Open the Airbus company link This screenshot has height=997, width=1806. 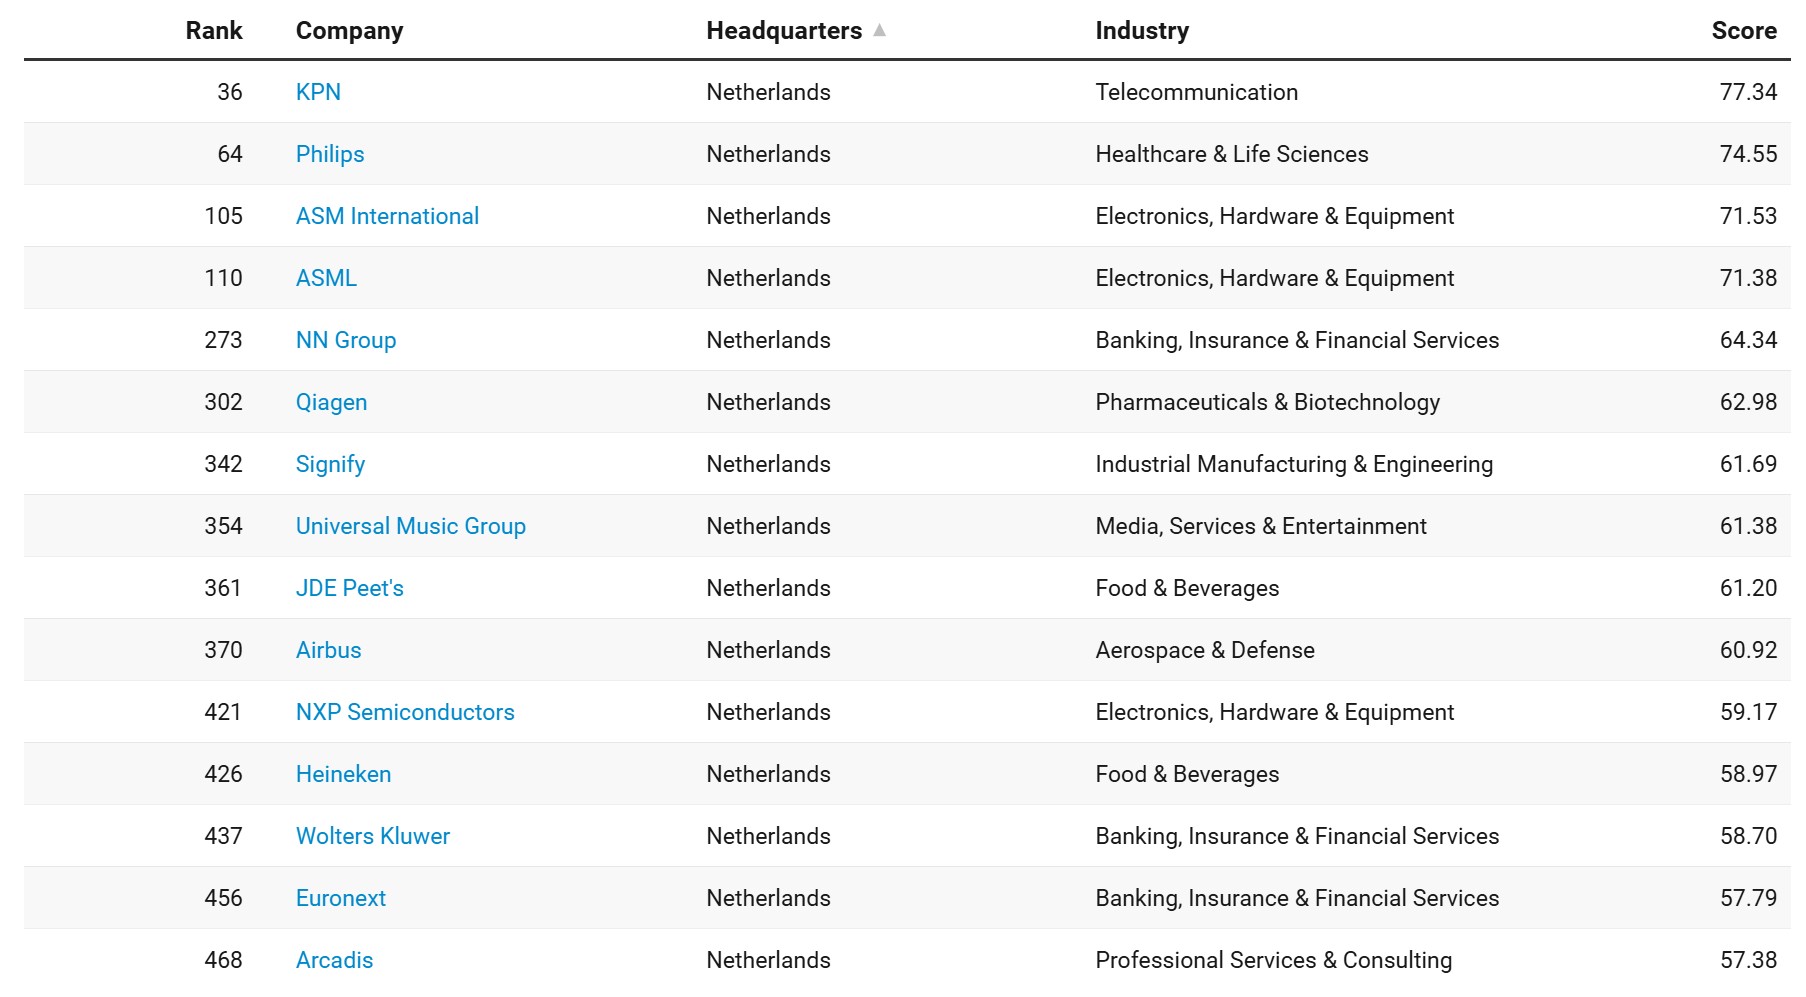[328, 650]
